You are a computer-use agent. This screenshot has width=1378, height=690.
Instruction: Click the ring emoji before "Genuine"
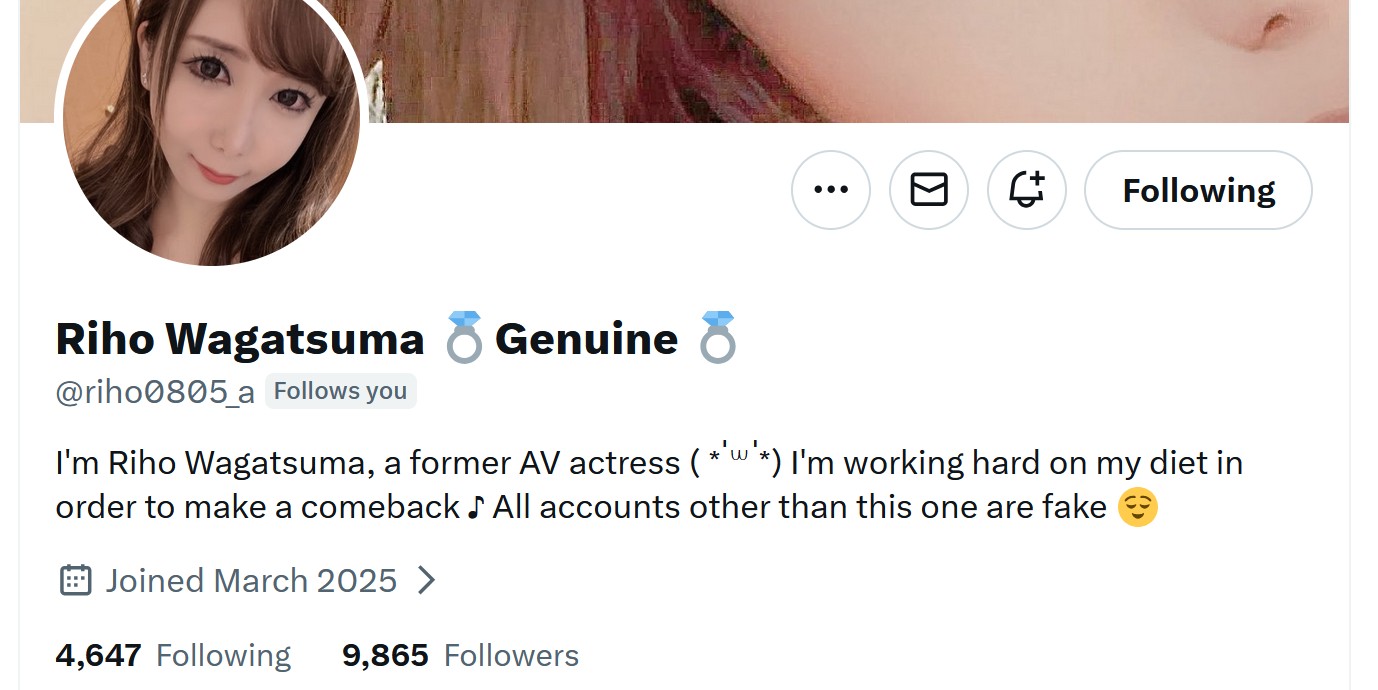coord(464,338)
